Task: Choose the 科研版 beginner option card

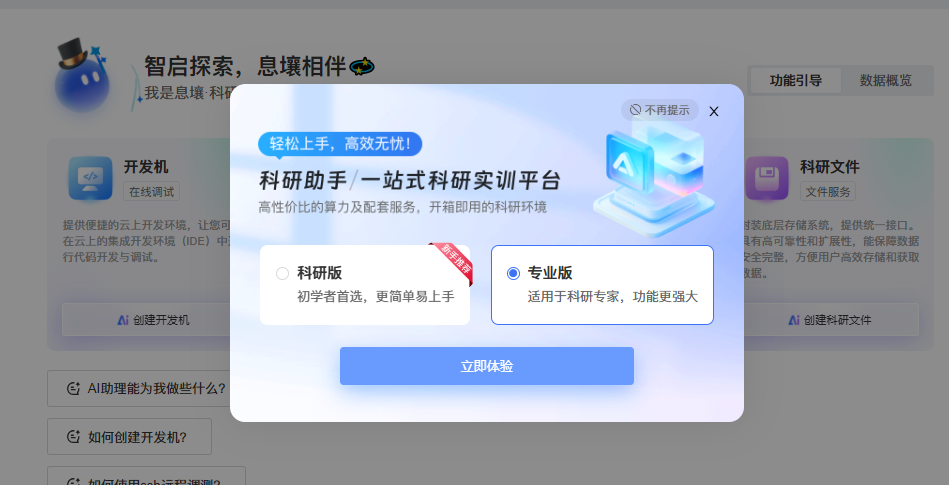Action: [365, 285]
